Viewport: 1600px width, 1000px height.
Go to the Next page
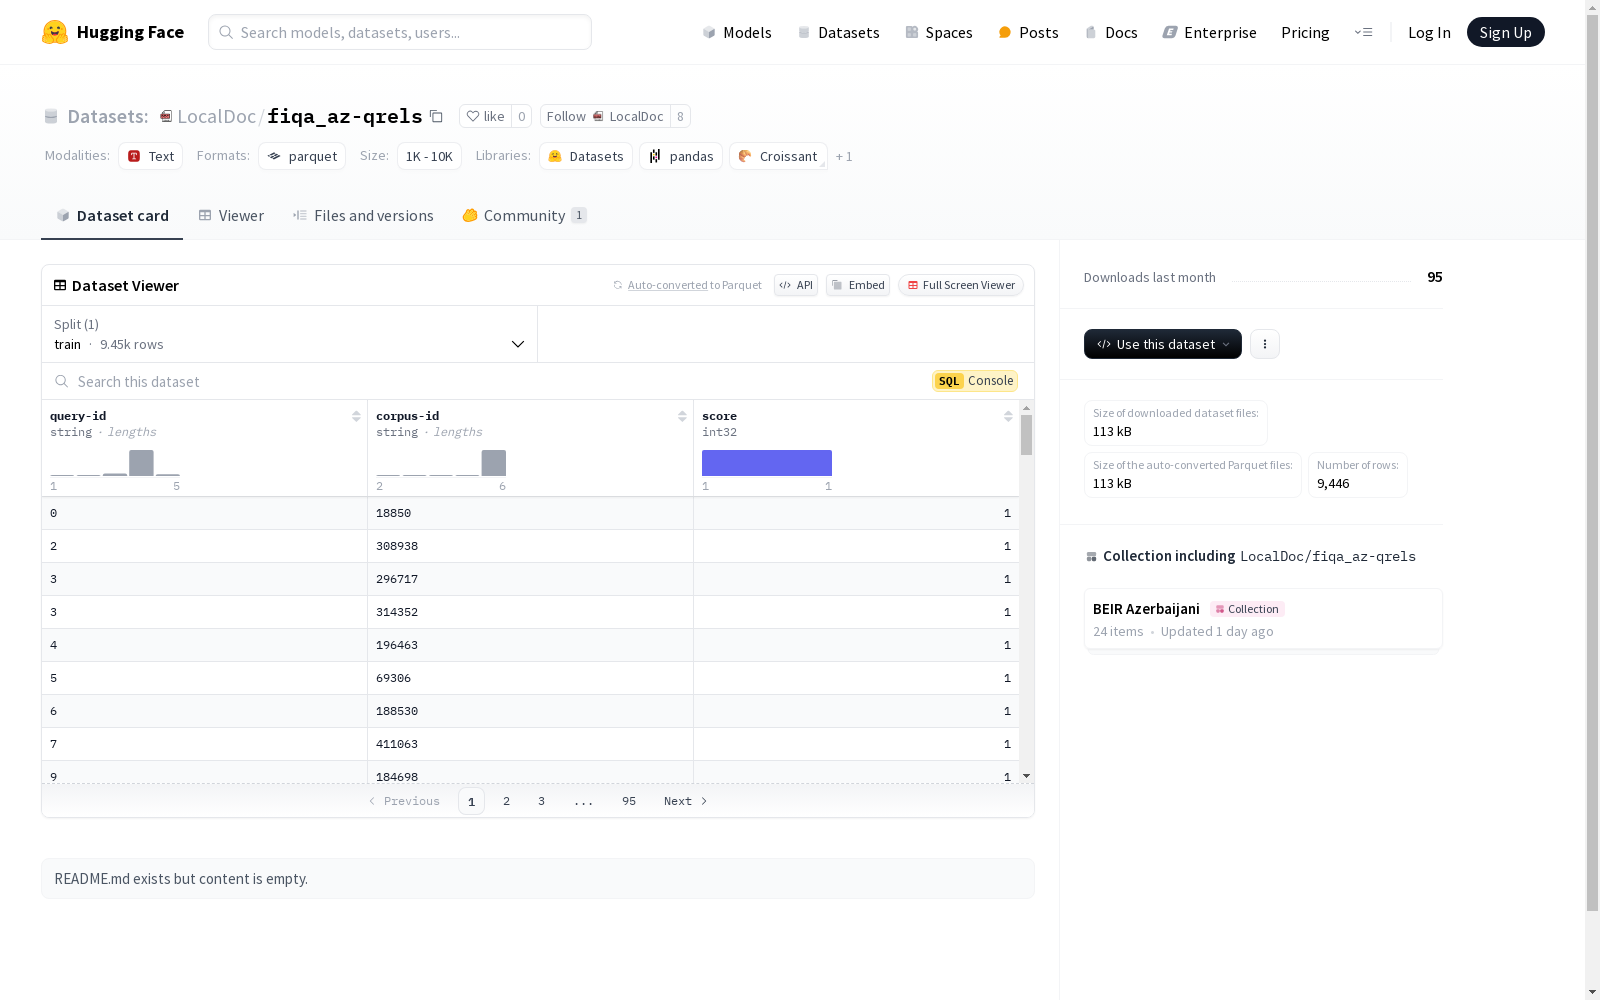coord(686,801)
